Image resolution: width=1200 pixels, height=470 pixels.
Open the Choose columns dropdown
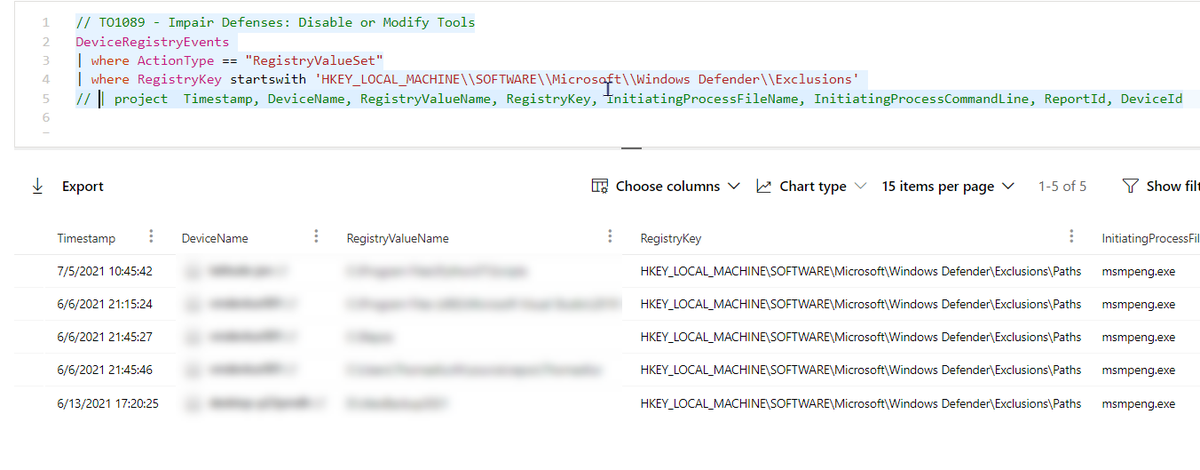tap(667, 186)
